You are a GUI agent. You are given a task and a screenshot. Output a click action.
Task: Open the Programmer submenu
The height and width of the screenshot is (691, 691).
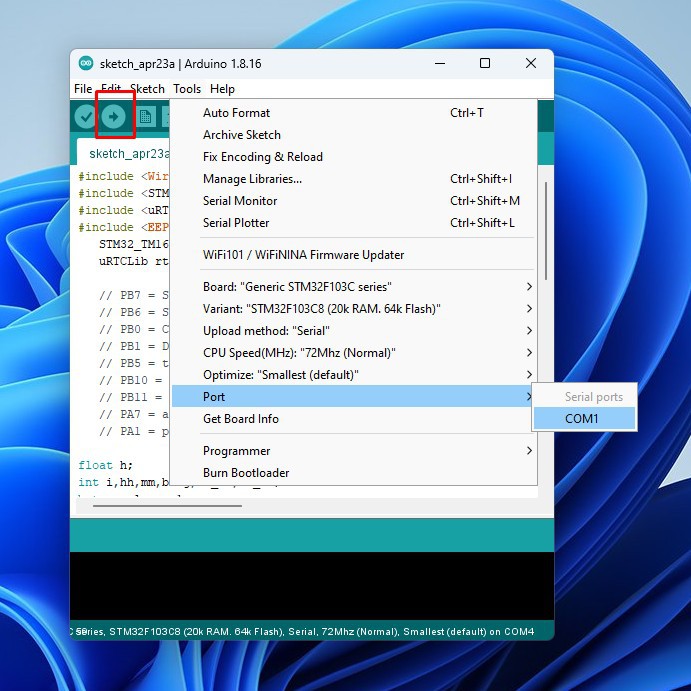[236, 451]
